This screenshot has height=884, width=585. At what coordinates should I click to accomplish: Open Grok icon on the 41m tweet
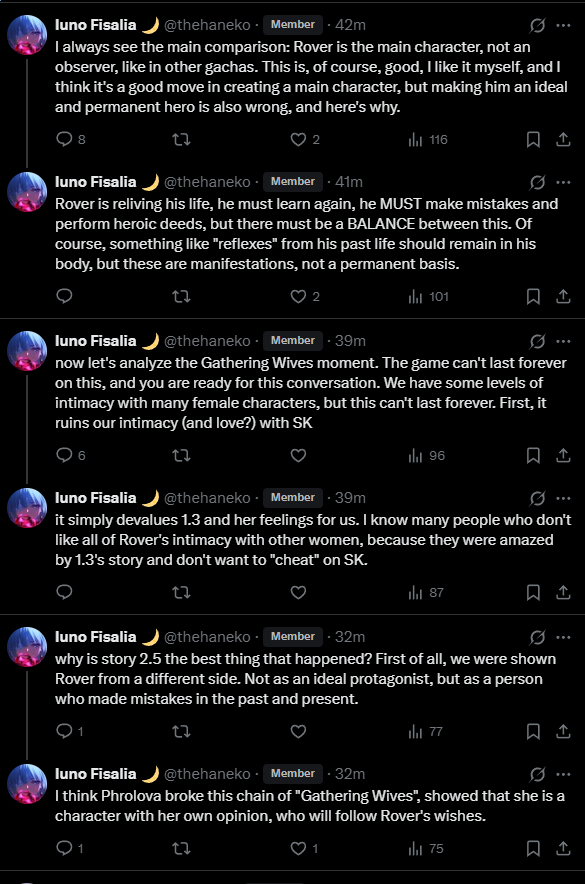pyautogui.click(x=537, y=182)
